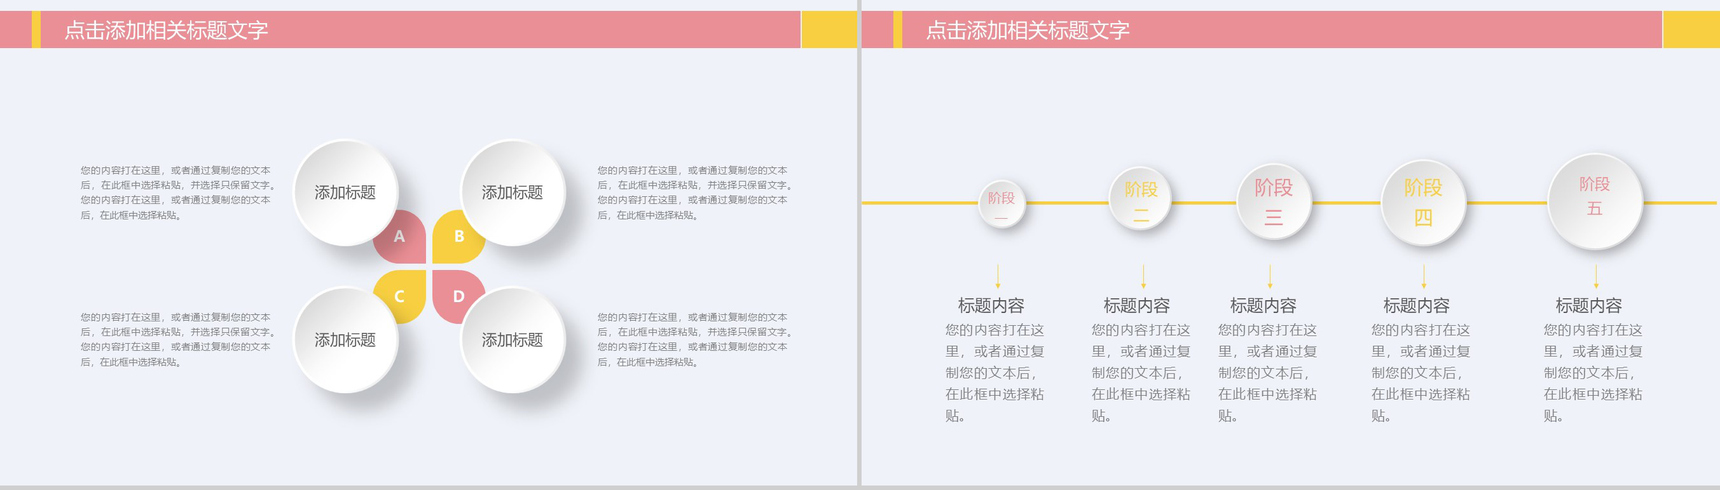Click the yellow block right of the left slide header
The image size is (1720, 490).
point(829,29)
